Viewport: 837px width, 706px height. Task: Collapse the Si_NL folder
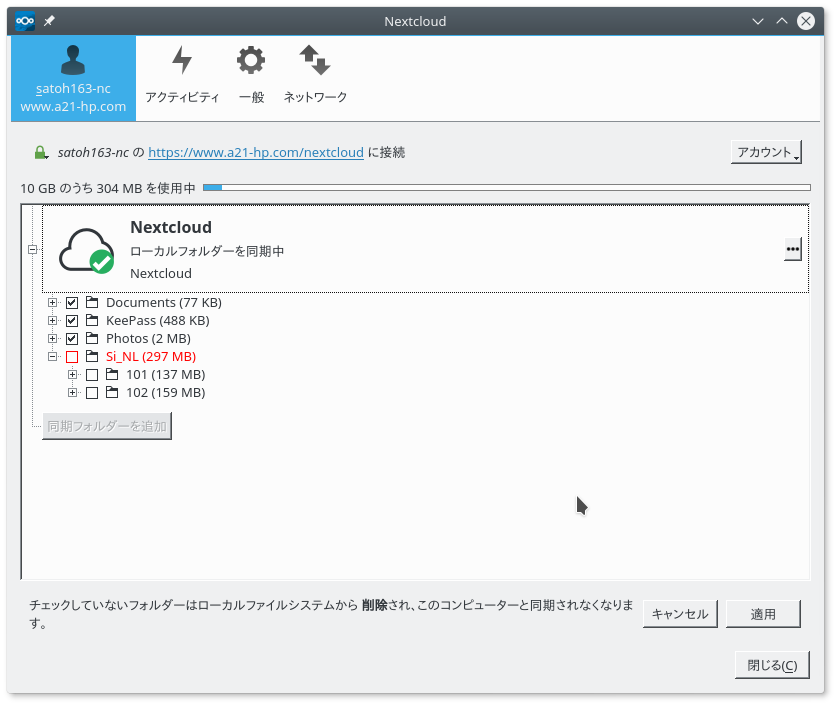click(x=52, y=357)
